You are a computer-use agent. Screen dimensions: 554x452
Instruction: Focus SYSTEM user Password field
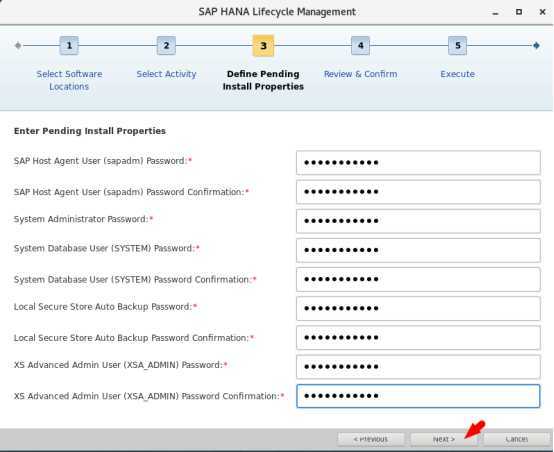coord(418,250)
